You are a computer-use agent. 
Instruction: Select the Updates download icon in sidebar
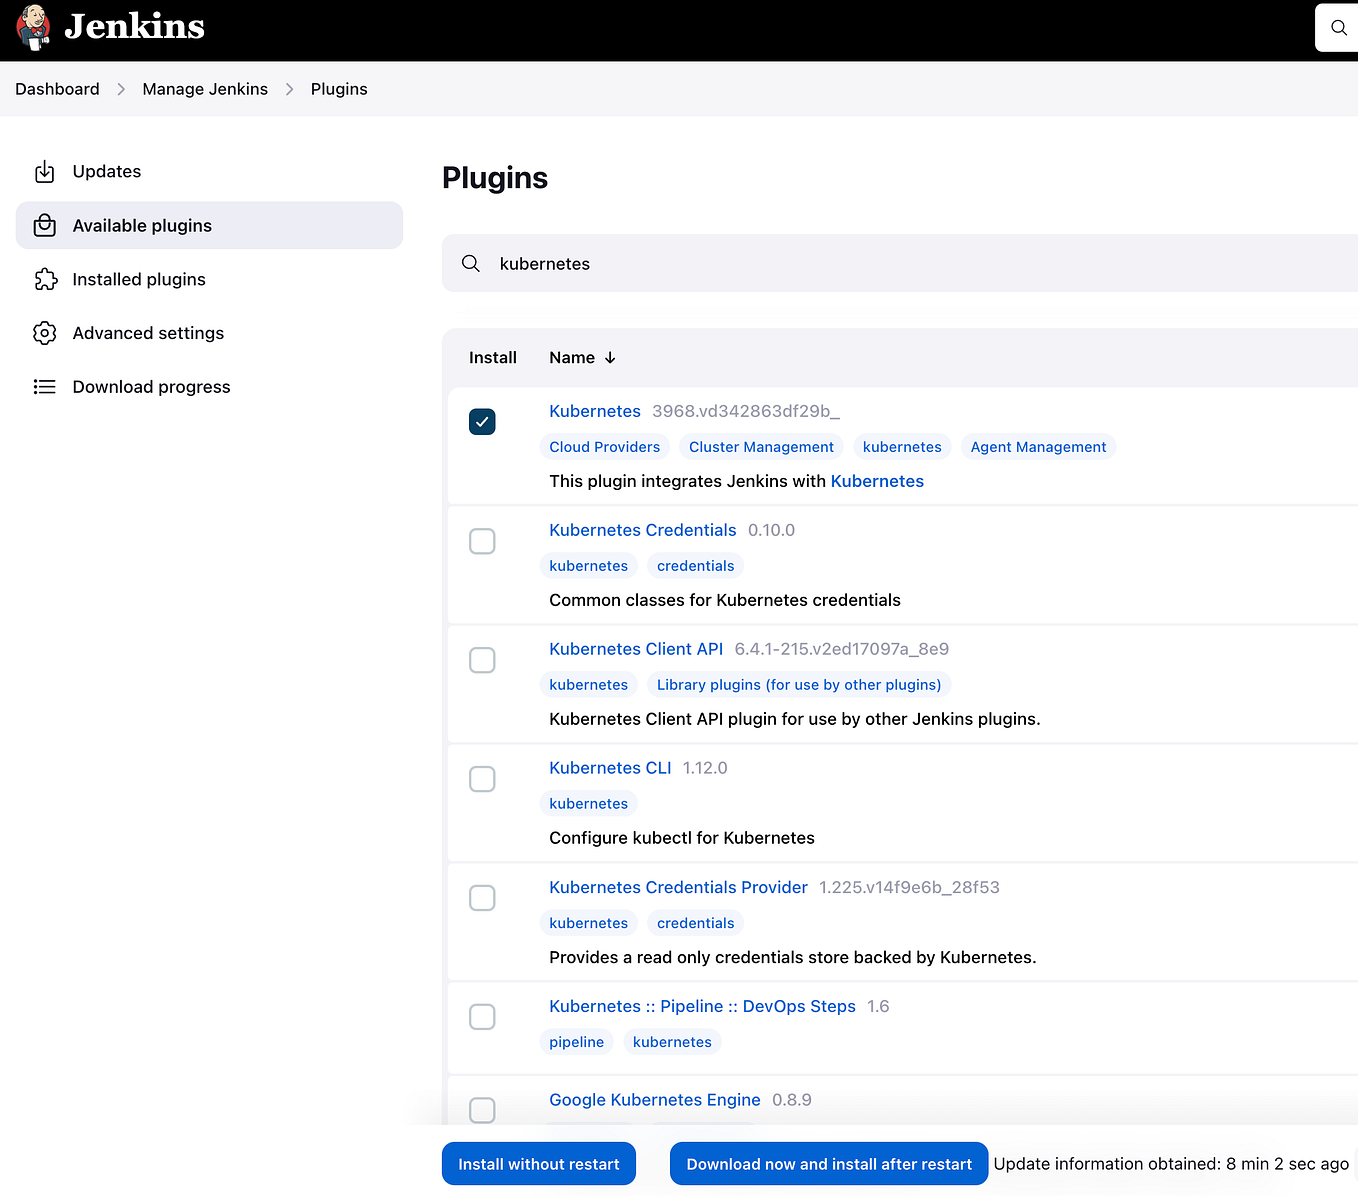45,171
